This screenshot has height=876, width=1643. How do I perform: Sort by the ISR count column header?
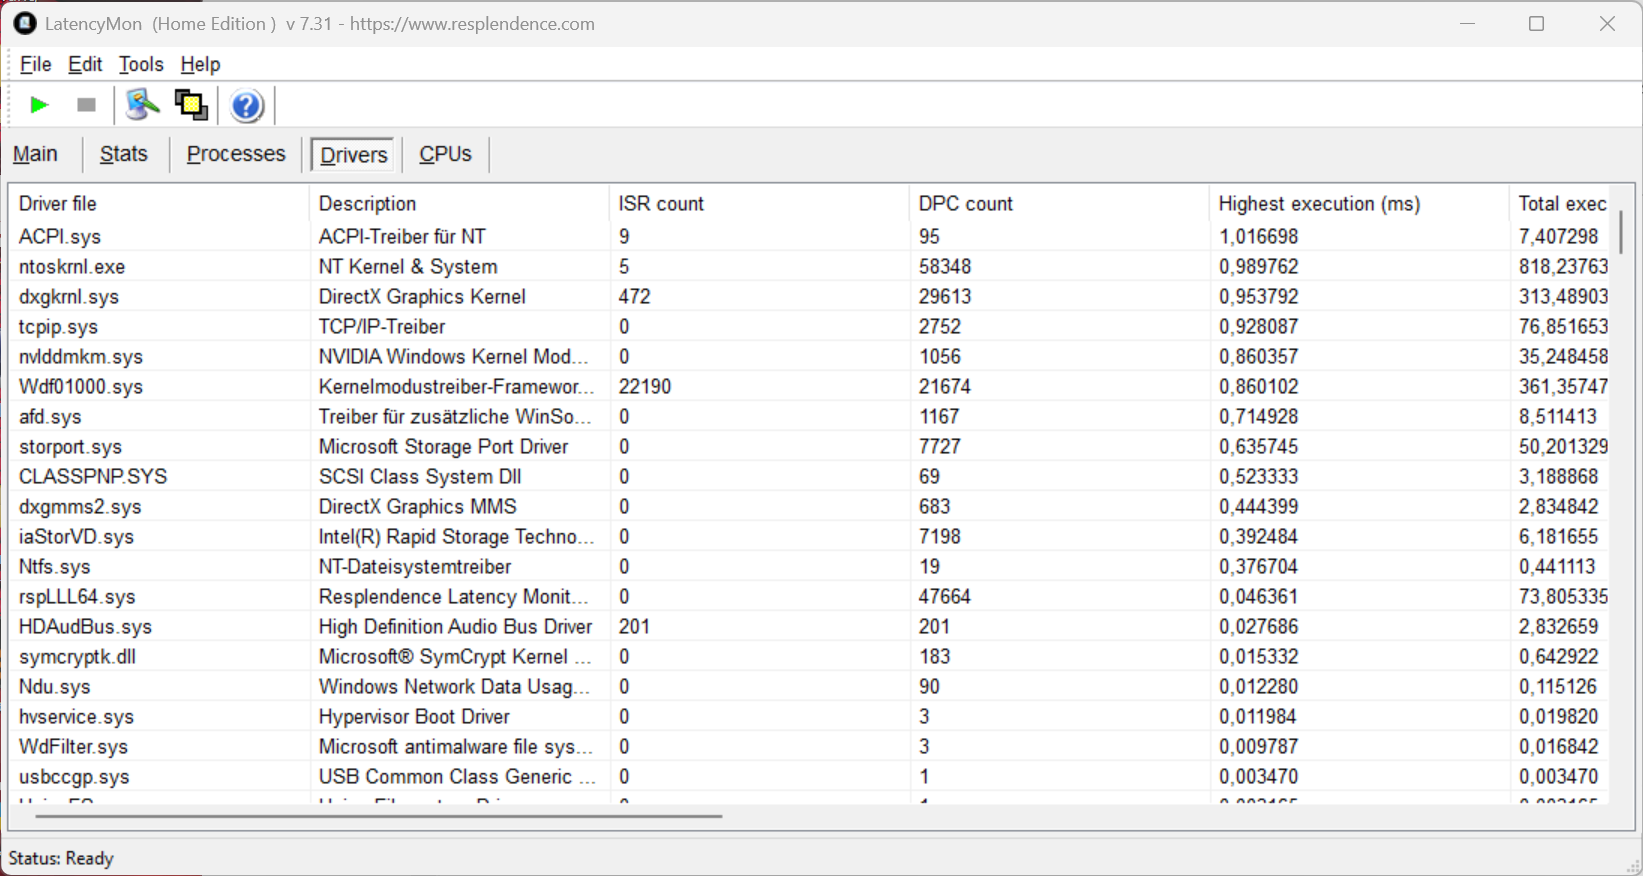click(661, 204)
